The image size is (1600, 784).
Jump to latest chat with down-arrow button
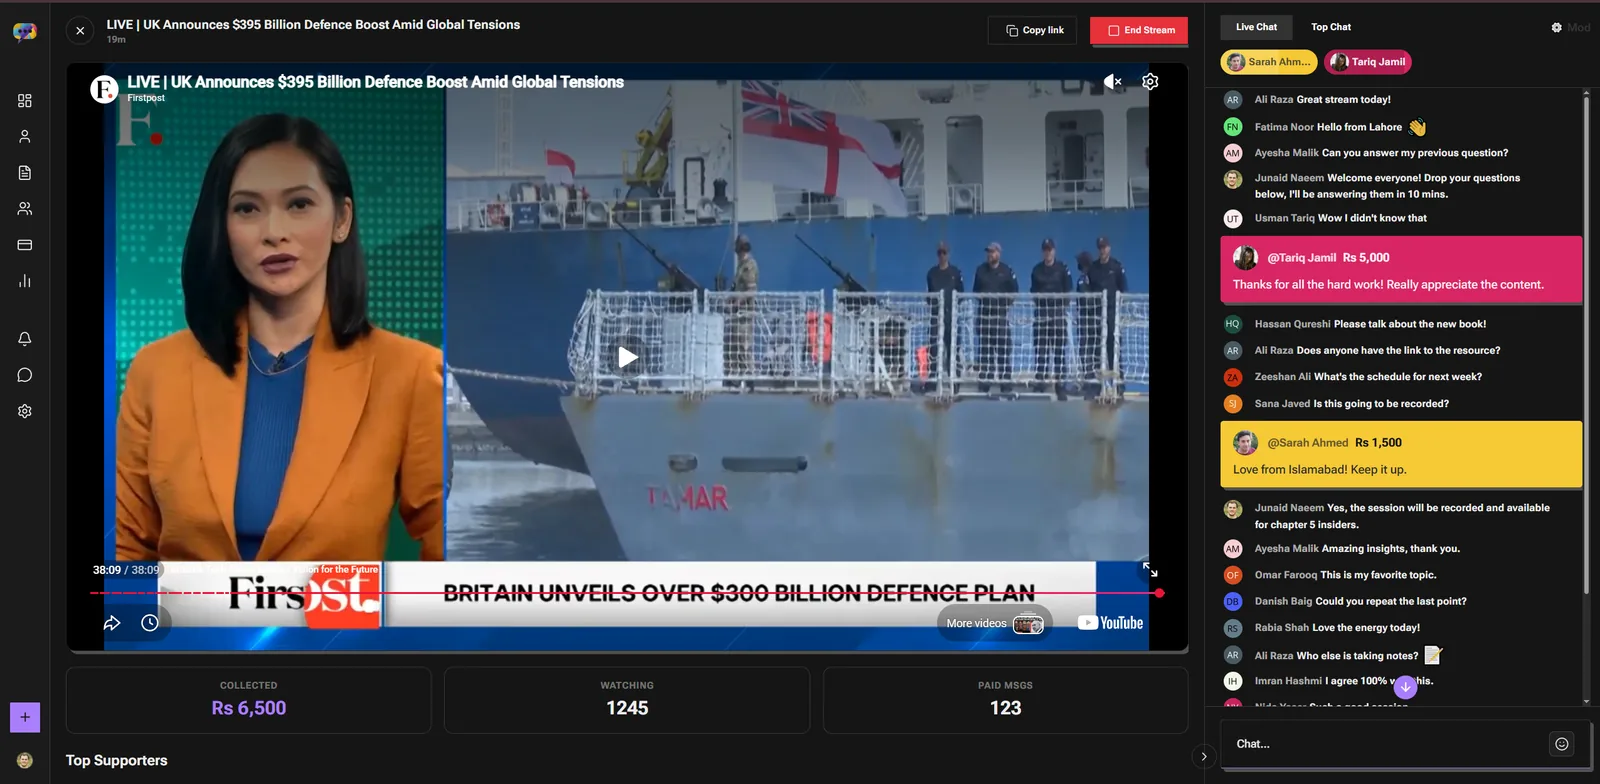pyautogui.click(x=1405, y=687)
